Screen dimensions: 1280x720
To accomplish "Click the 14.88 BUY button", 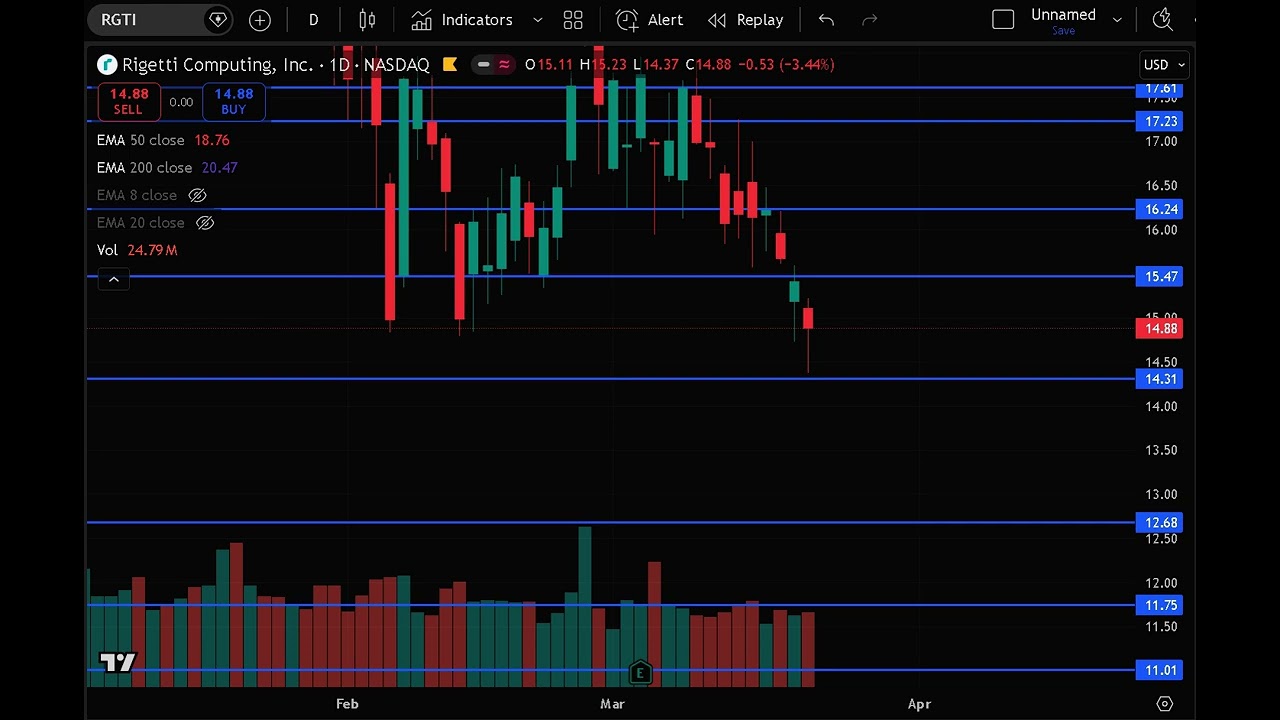I will coord(234,101).
